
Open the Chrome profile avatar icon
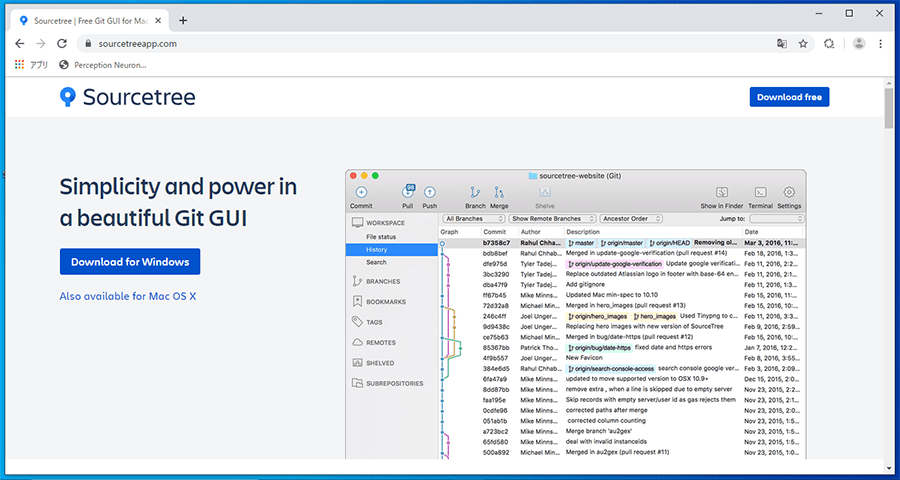pos(859,44)
